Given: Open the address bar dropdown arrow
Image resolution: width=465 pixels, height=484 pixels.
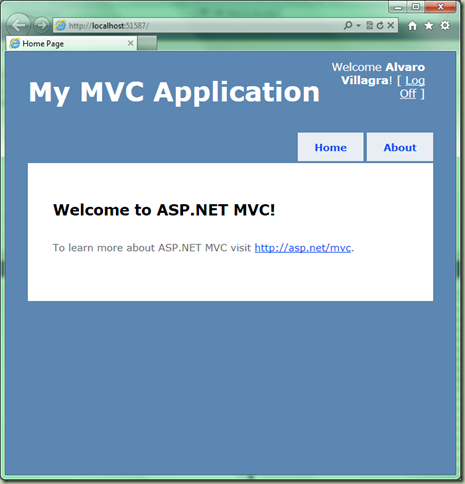Looking at the screenshot, I should pyautogui.click(x=358, y=25).
